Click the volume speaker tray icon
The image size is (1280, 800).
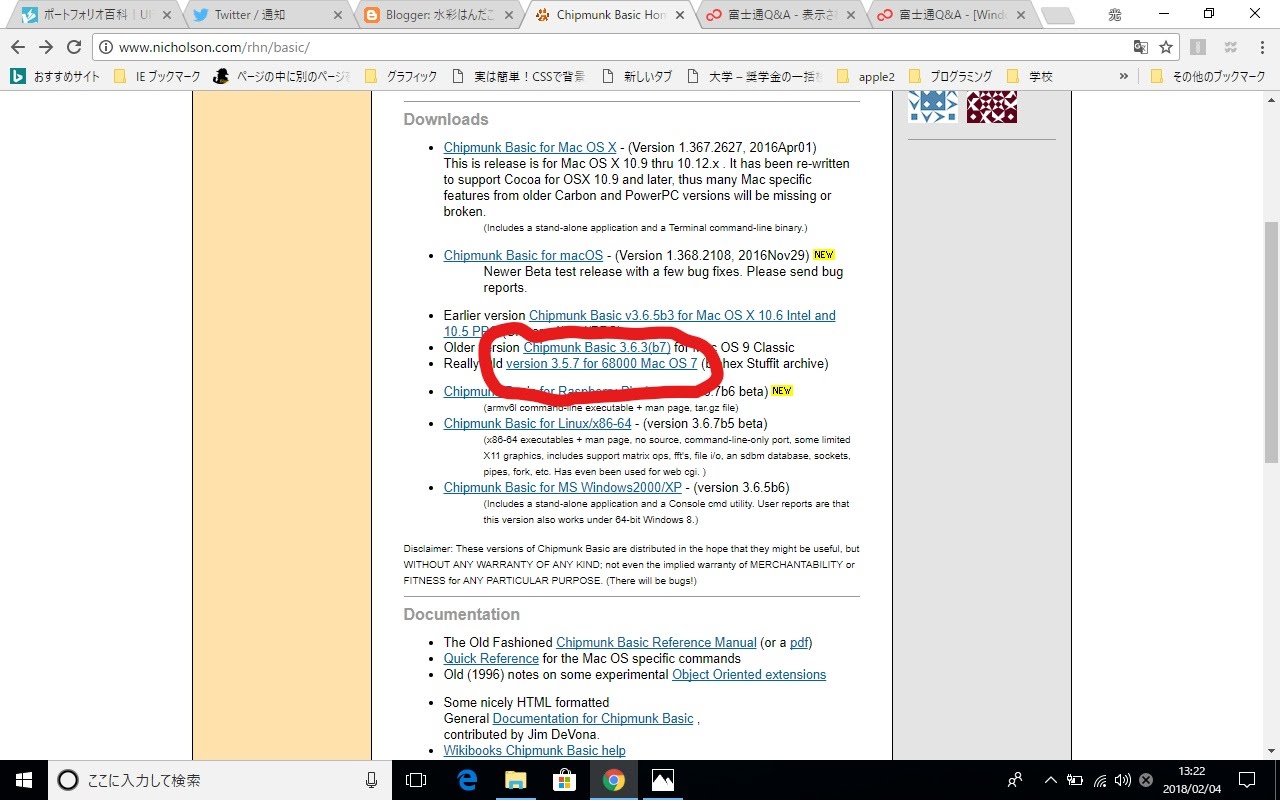point(1123,780)
